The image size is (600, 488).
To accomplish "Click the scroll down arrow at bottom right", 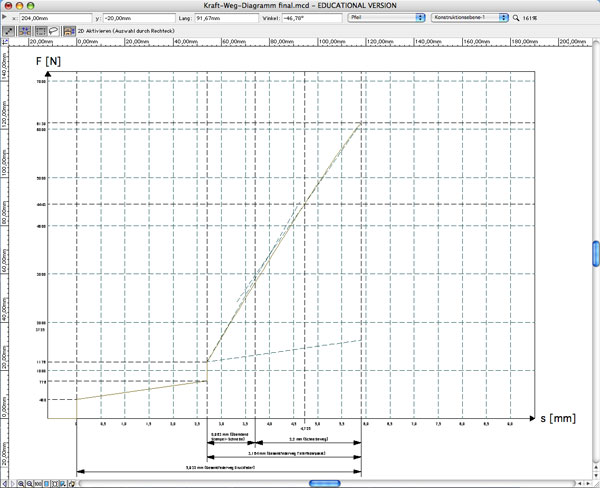I will (596, 475).
